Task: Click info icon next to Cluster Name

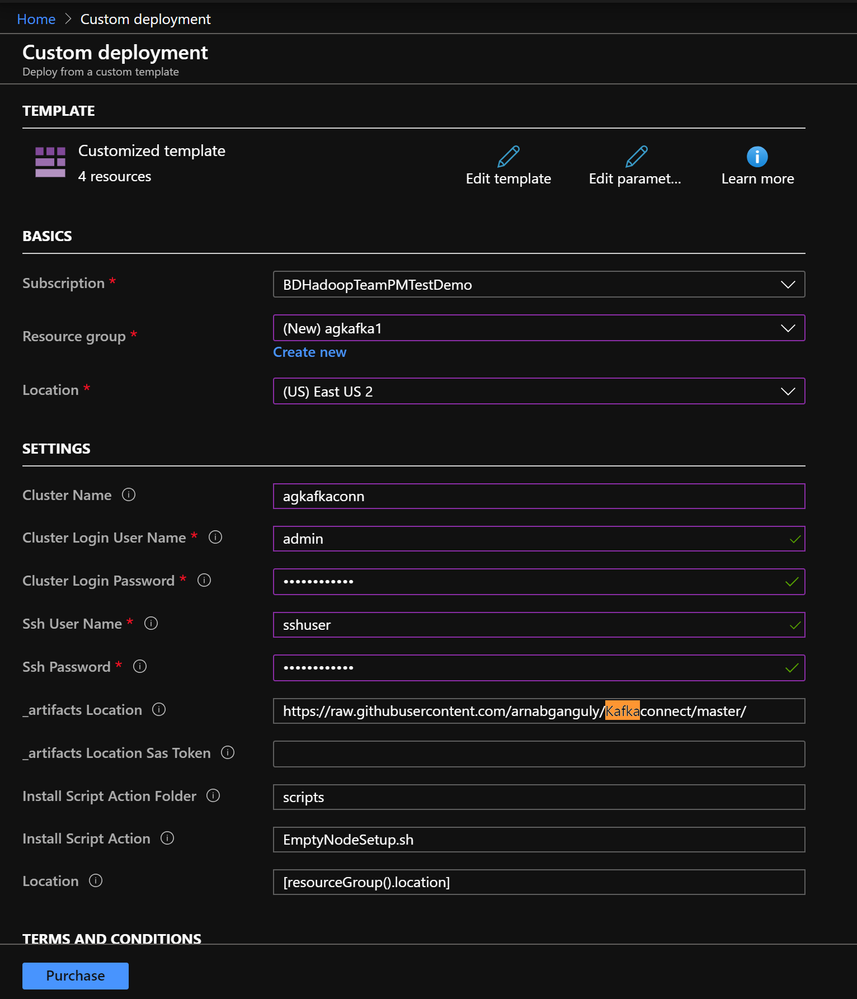Action: 129,495
